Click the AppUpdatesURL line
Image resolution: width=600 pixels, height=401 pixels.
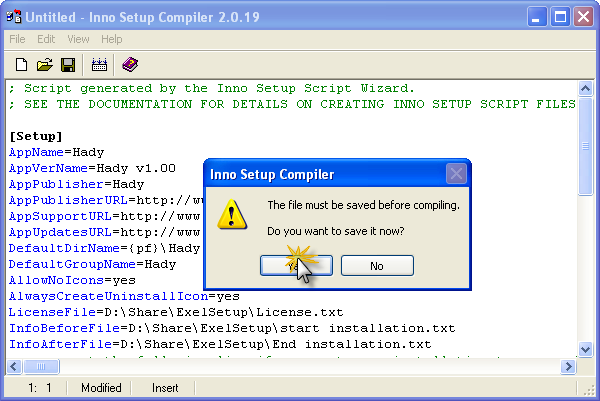point(104,233)
